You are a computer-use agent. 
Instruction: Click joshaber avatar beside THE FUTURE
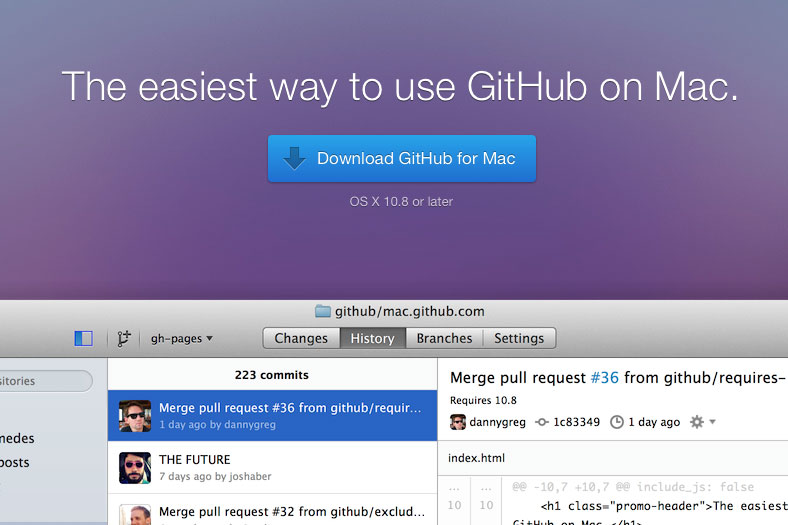pyautogui.click(x=135, y=468)
